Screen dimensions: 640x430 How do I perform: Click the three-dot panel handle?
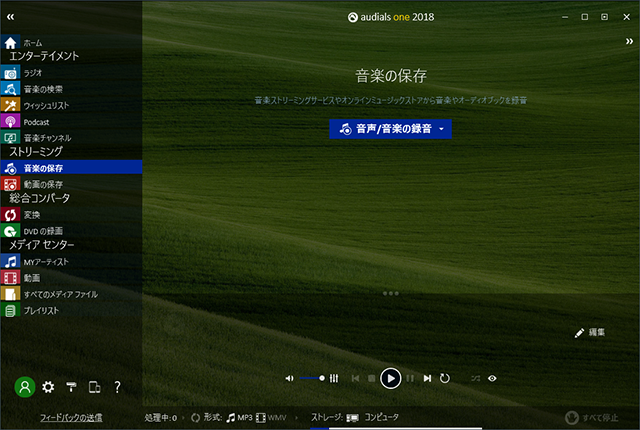point(391,293)
